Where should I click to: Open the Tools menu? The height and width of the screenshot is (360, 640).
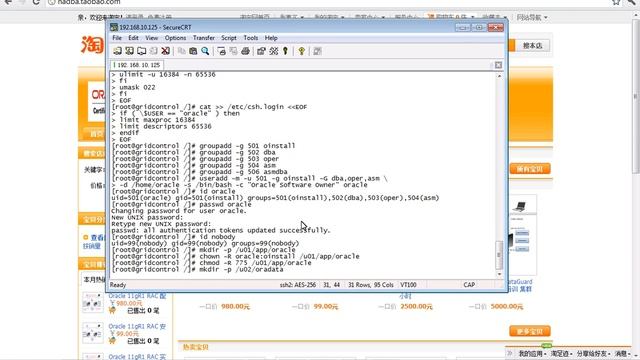(251, 38)
